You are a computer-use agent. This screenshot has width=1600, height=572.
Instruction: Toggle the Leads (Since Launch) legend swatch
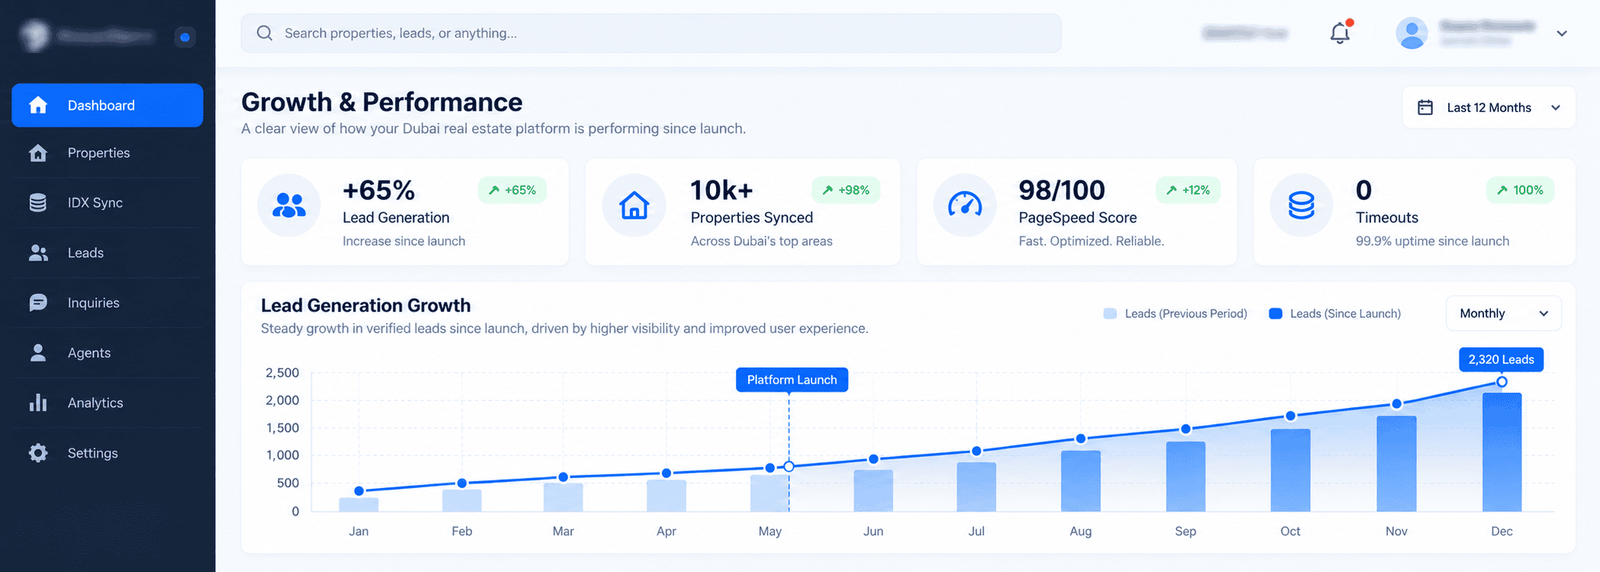(x=1276, y=314)
